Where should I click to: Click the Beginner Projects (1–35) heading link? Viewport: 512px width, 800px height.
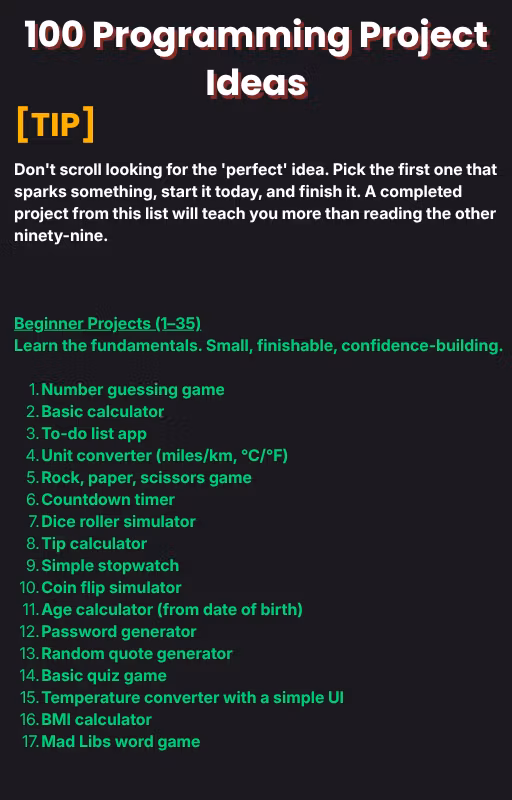coord(108,323)
